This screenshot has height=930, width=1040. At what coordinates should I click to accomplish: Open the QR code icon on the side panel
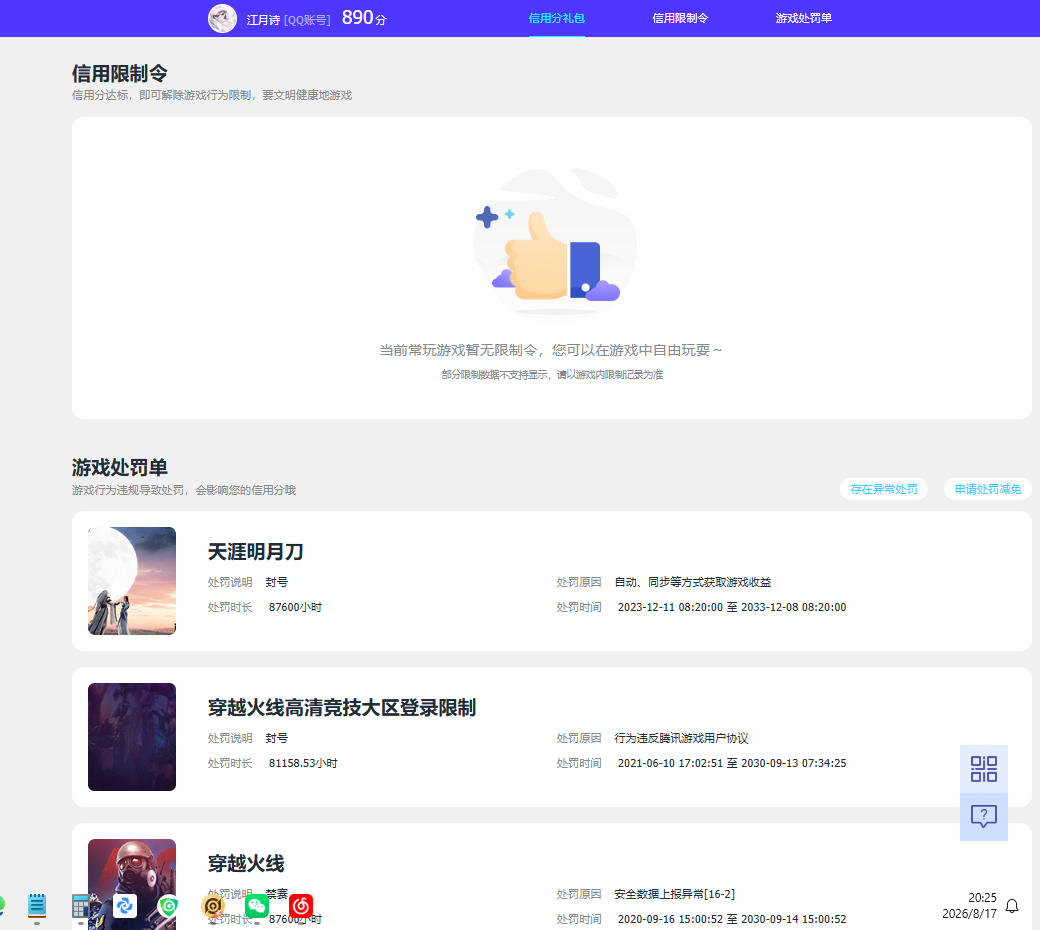point(984,769)
